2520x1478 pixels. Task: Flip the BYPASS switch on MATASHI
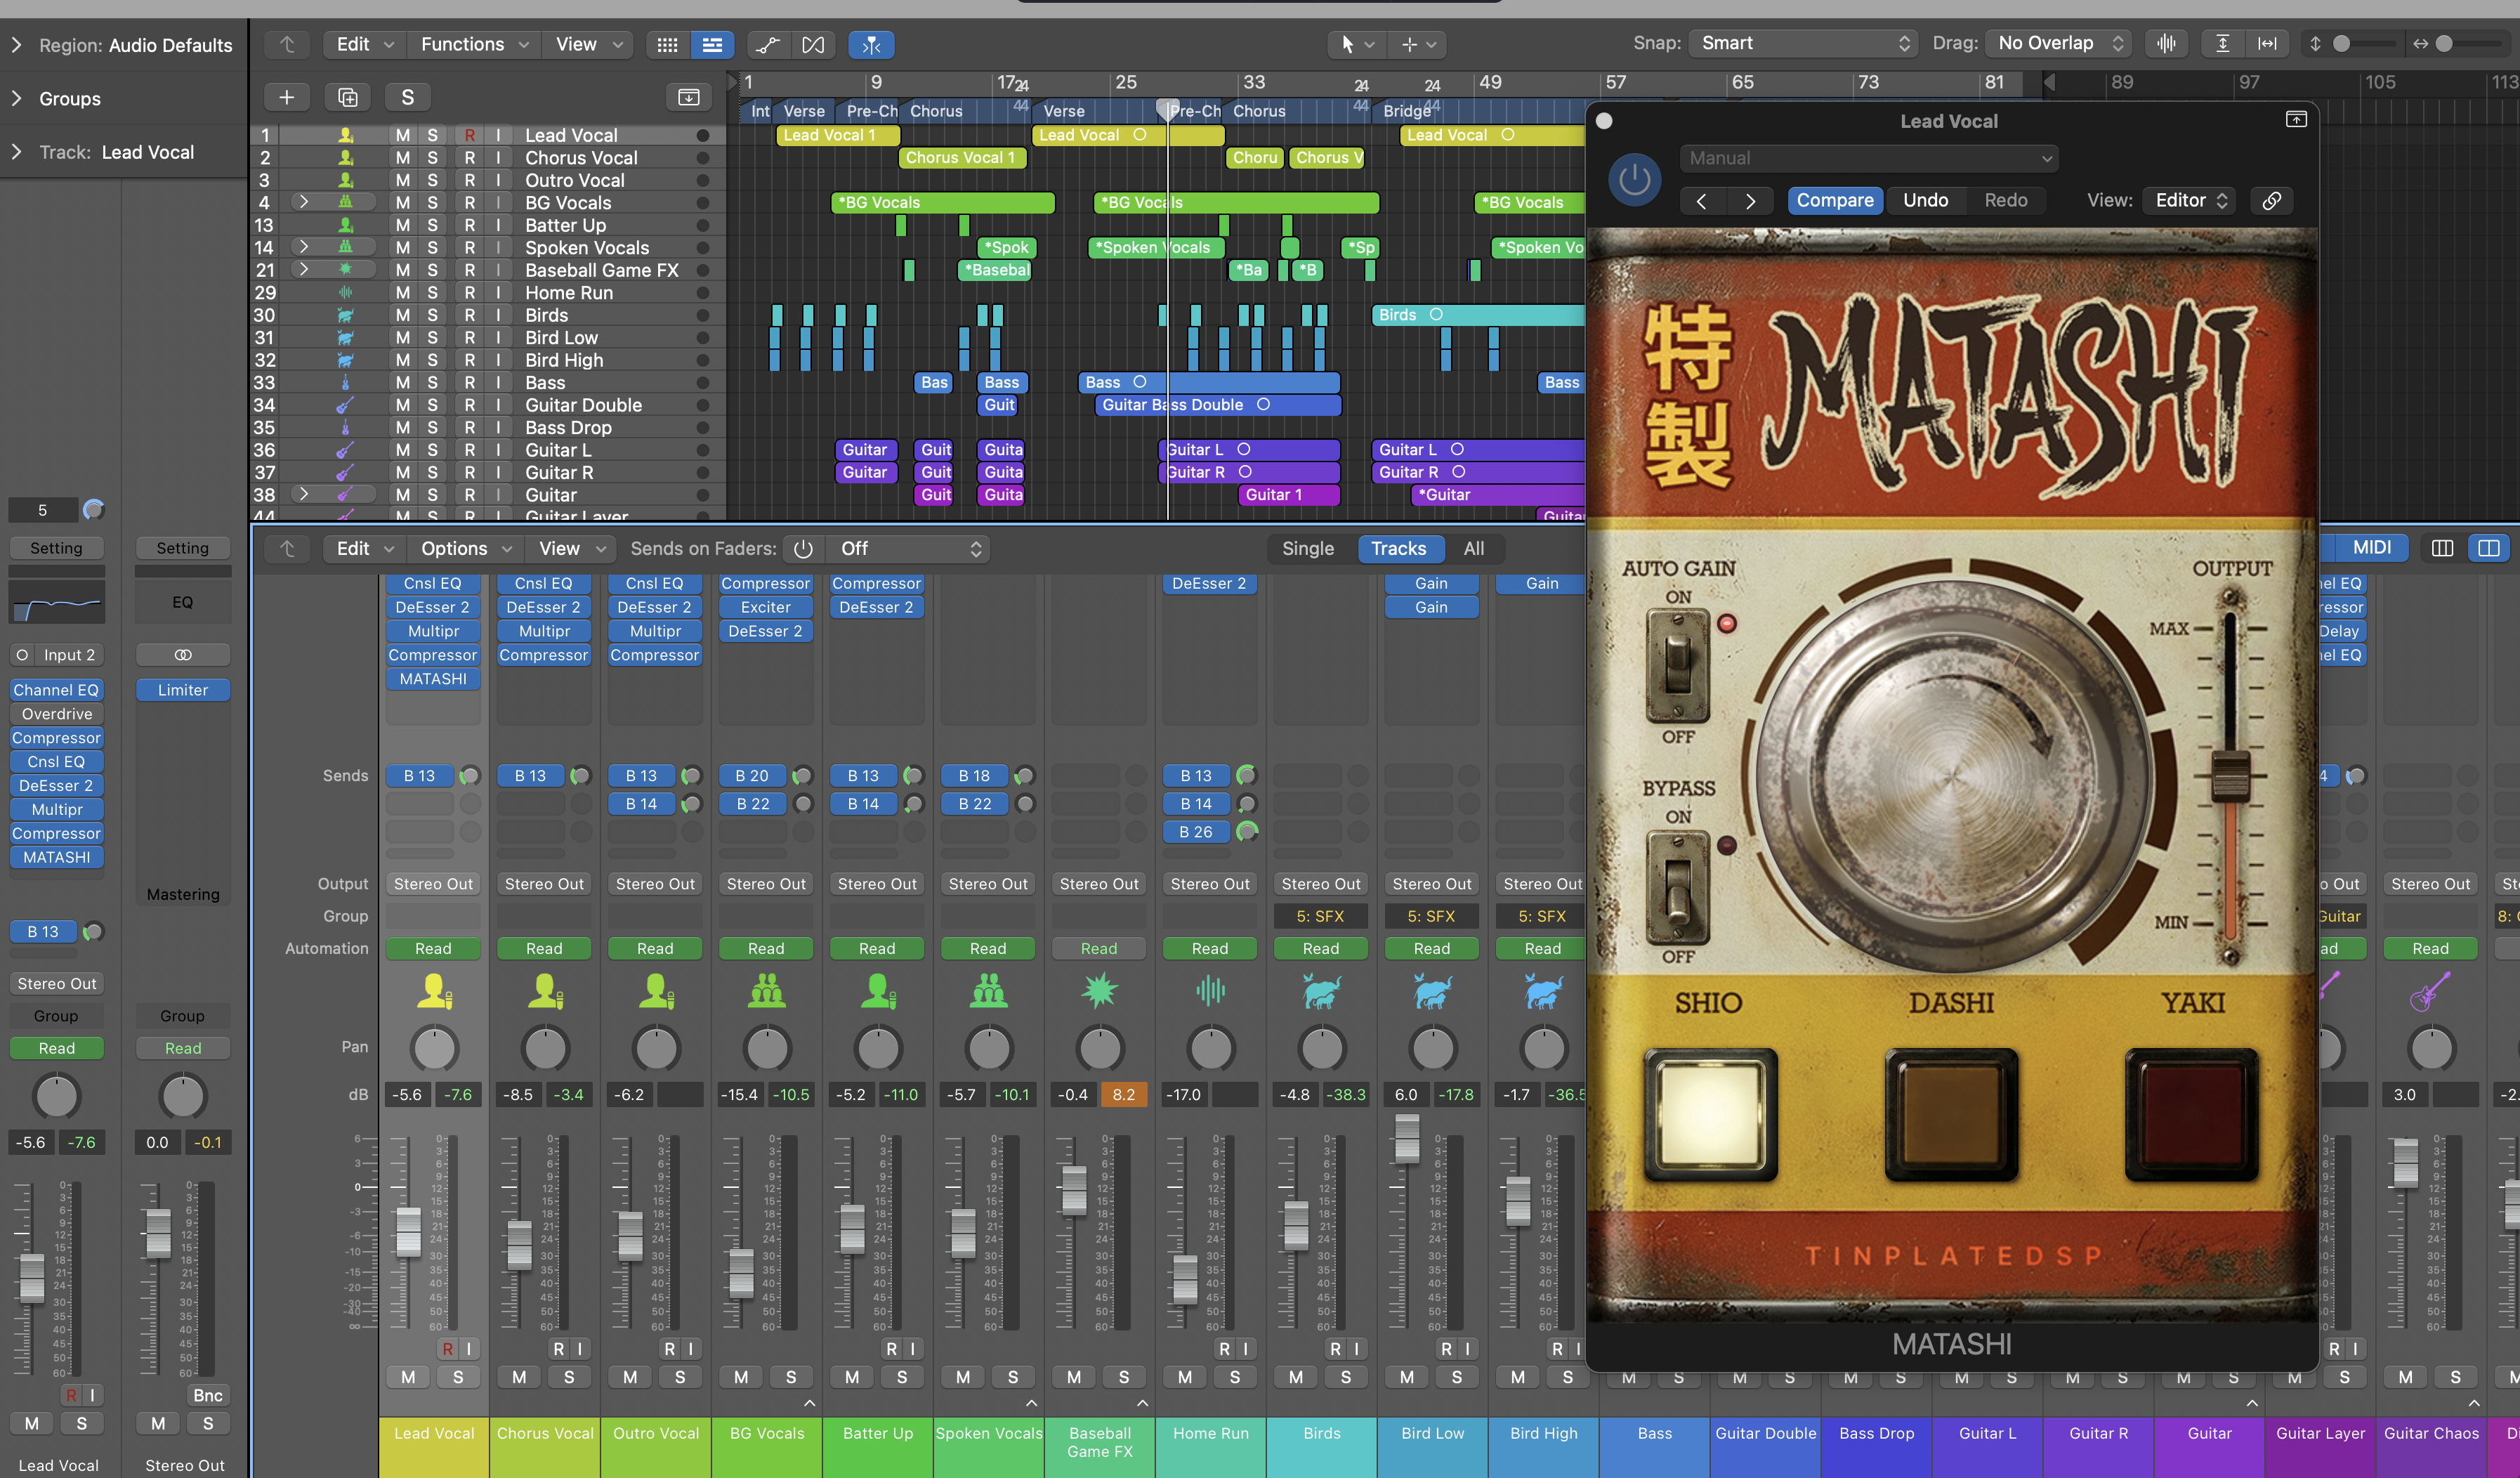pyautogui.click(x=1677, y=888)
